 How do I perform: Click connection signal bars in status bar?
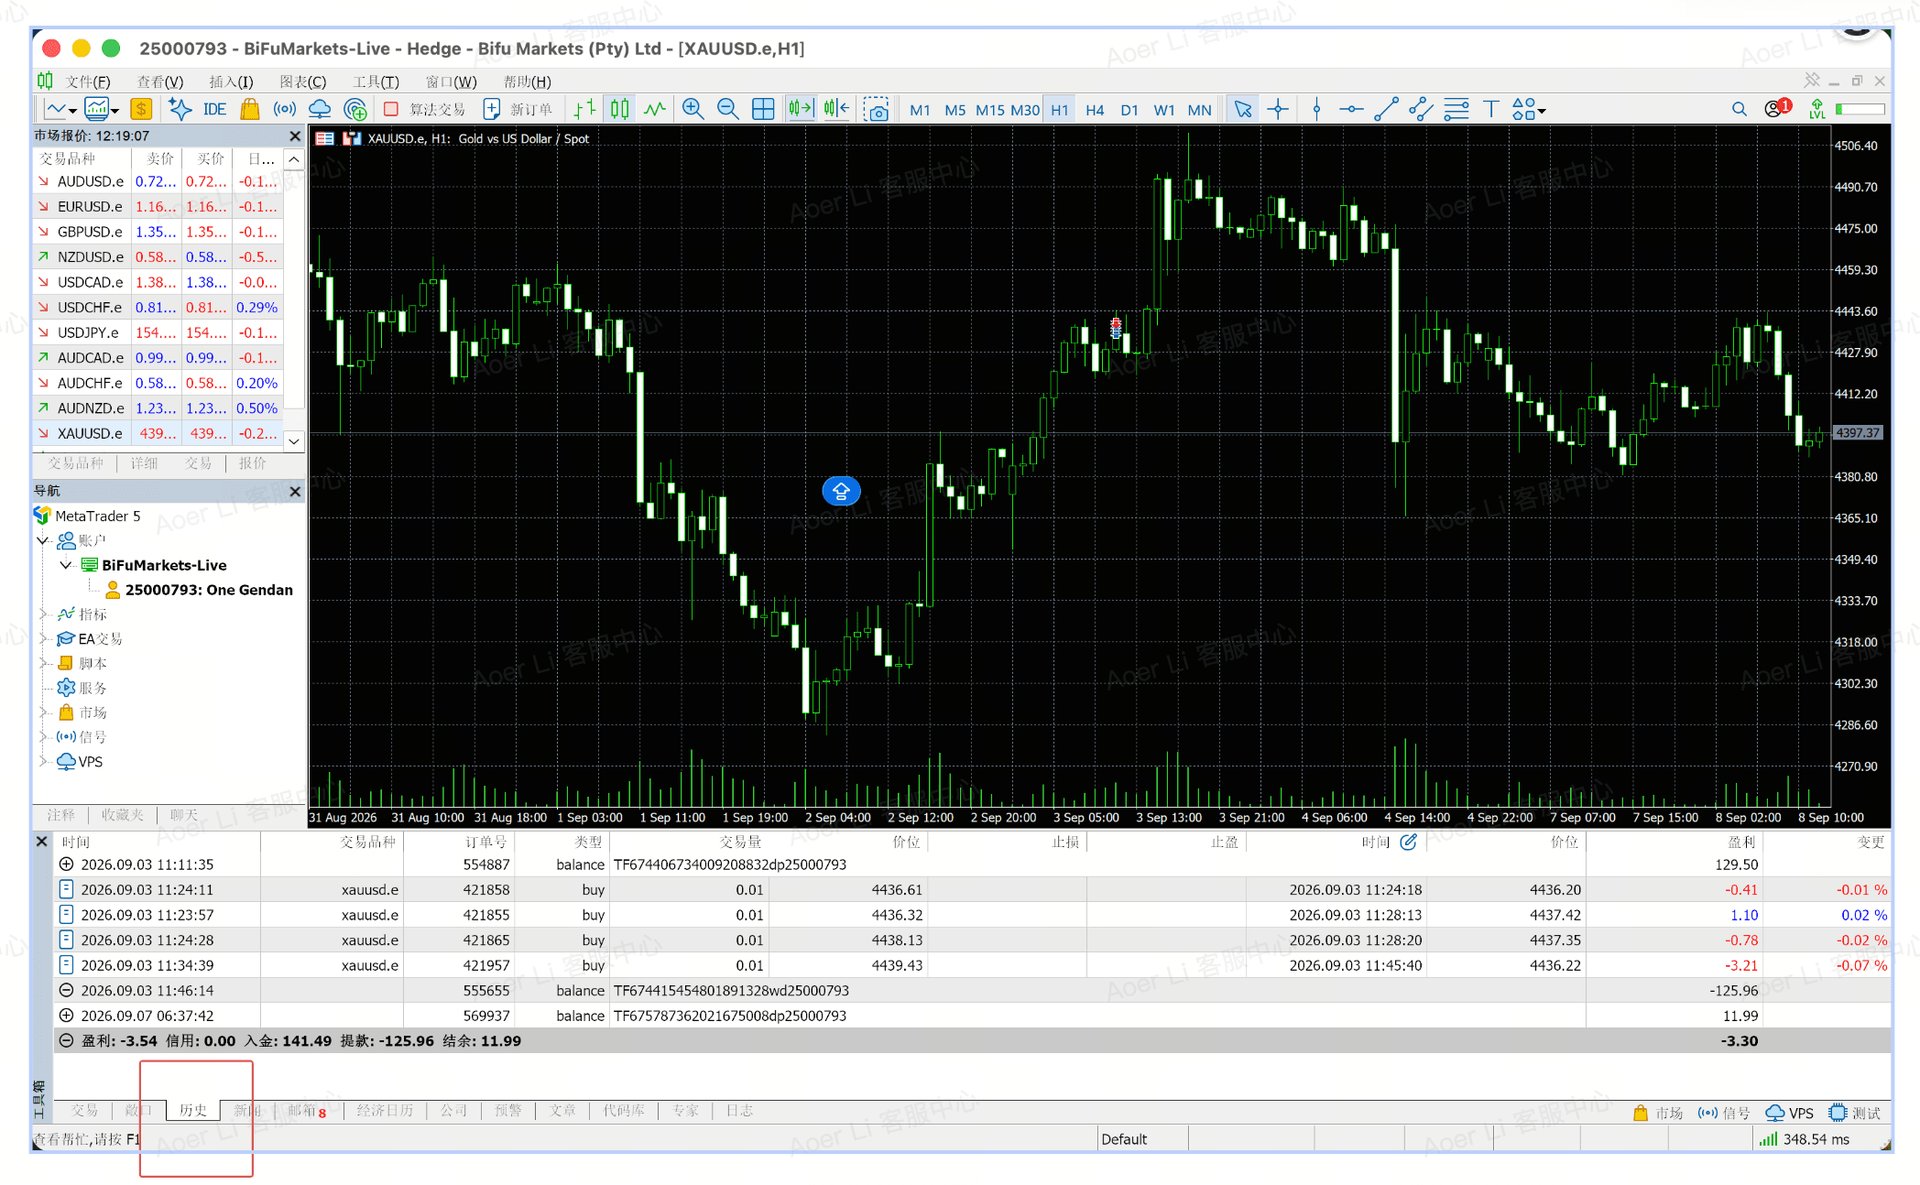pos(1768,1139)
